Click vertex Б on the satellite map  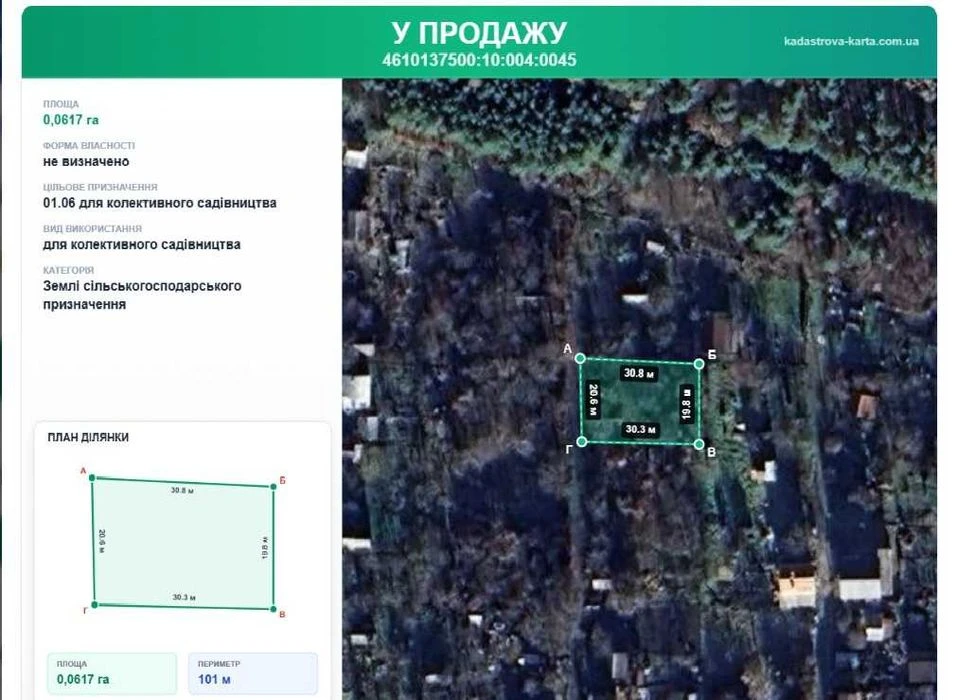coord(699,364)
